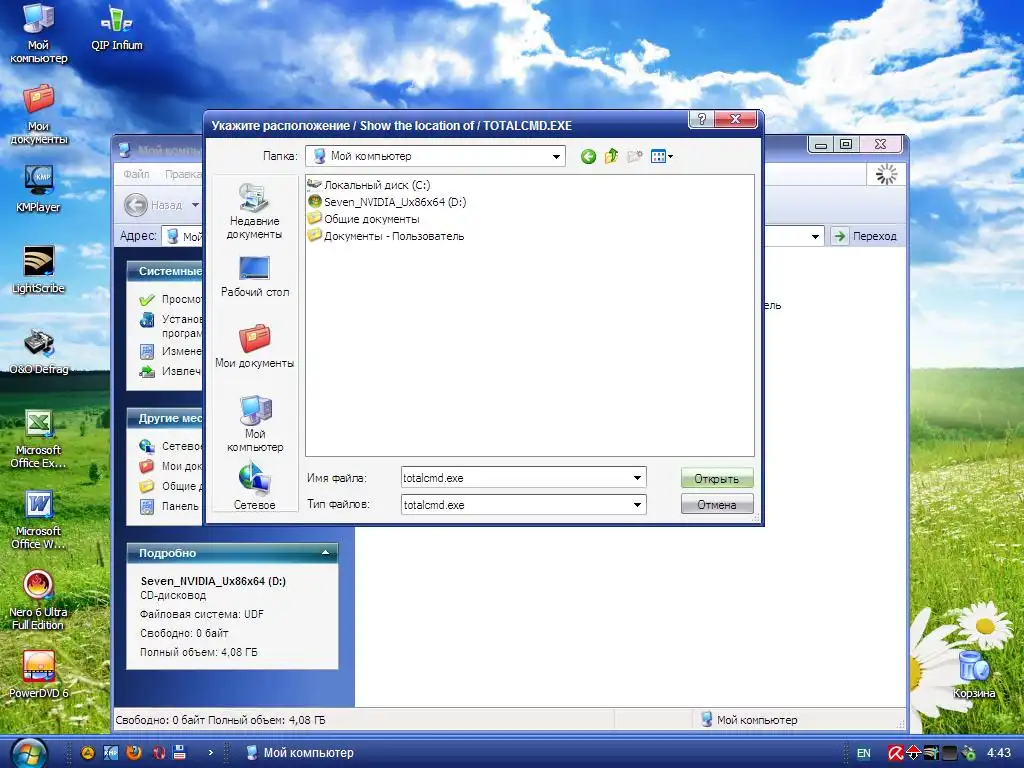The image size is (1024, 768).
Task: Select Мои документы in places bar
Action: coord(254,347)
